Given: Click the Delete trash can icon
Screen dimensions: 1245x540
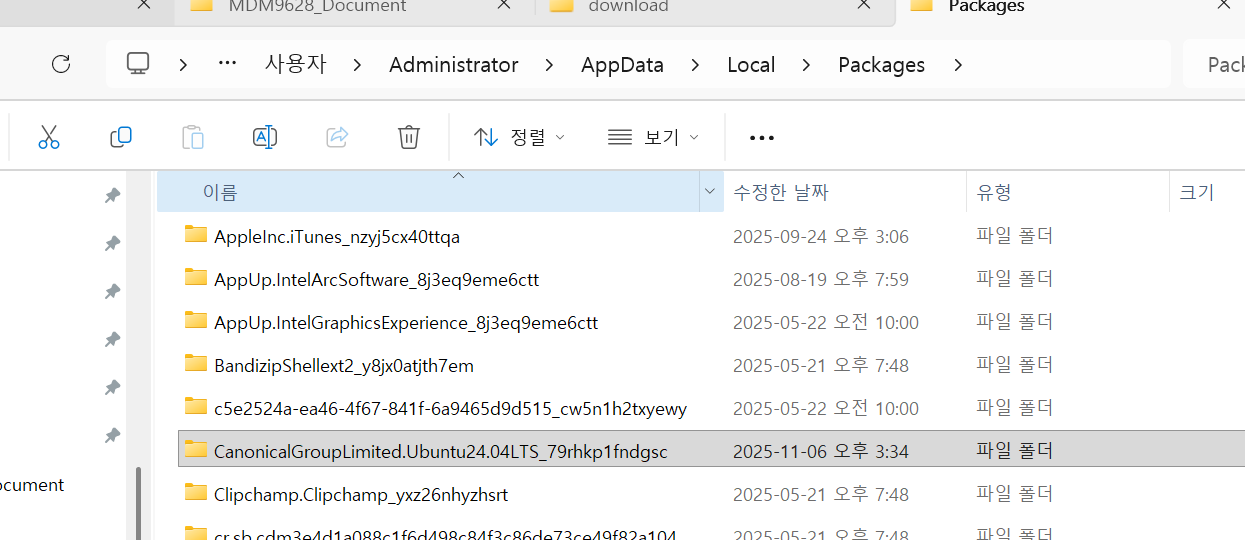Looking at the screenshot, I should (409, 137).
